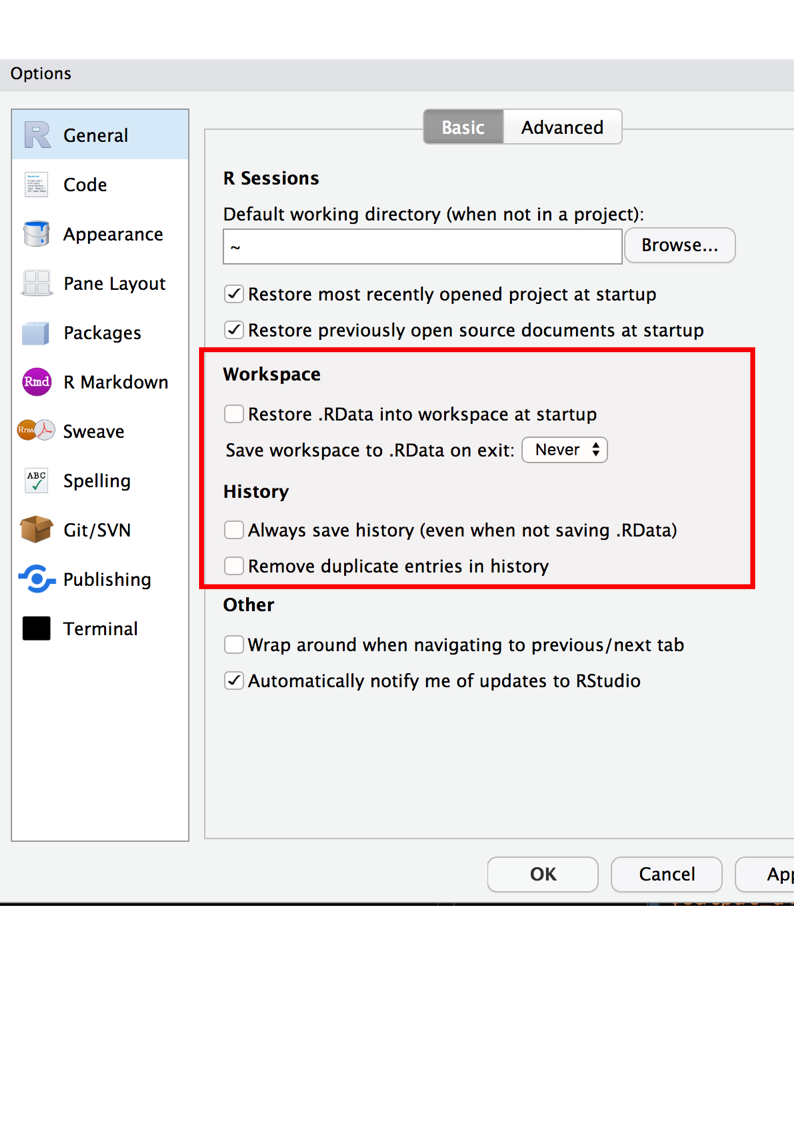Open the Appearance paint bucket icon
The height and width of the screenshot is (1123, 794).
pyautogui.click(x=36, y=233)
